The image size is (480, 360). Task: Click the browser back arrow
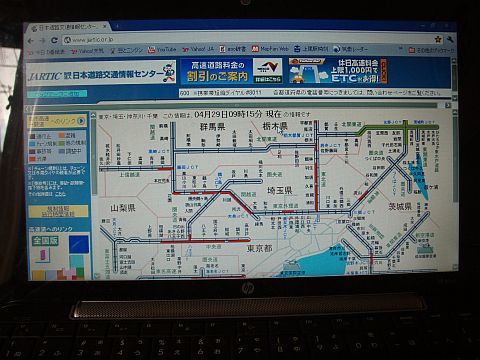tap(31, 41)
